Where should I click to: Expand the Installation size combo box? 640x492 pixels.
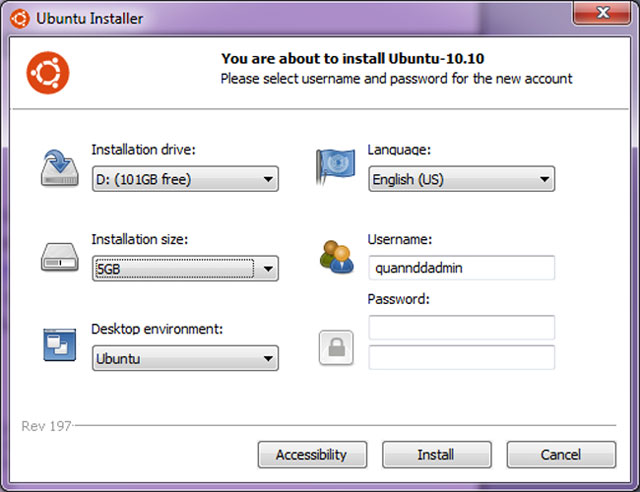point(185,269)
